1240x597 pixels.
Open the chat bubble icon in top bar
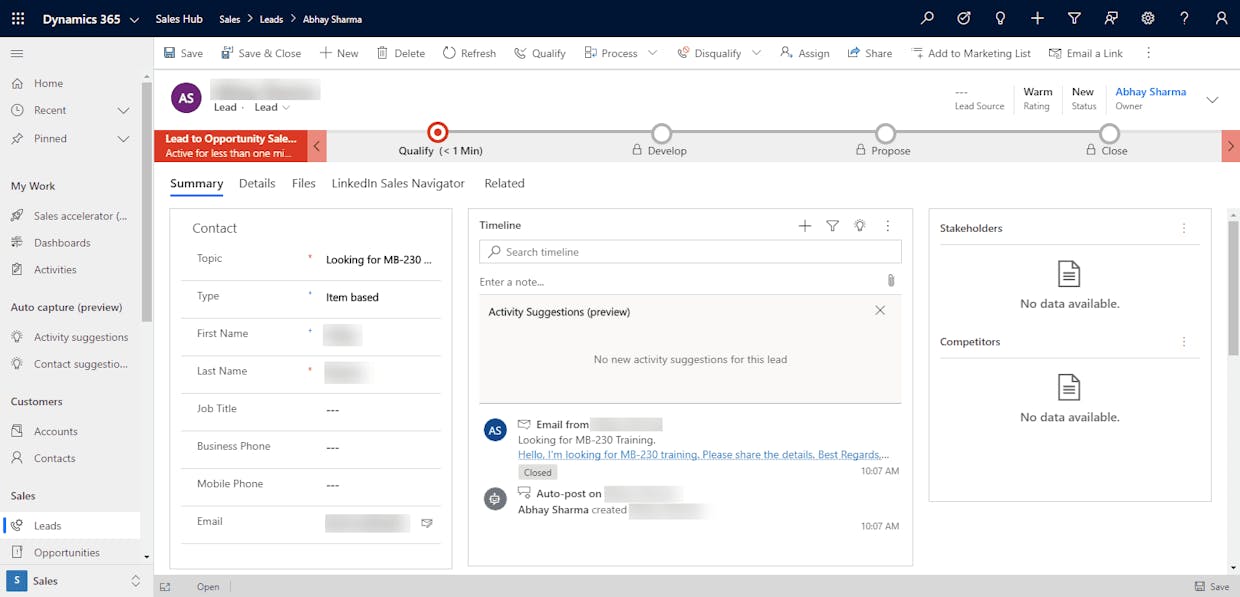click(x=1111, y=19)
